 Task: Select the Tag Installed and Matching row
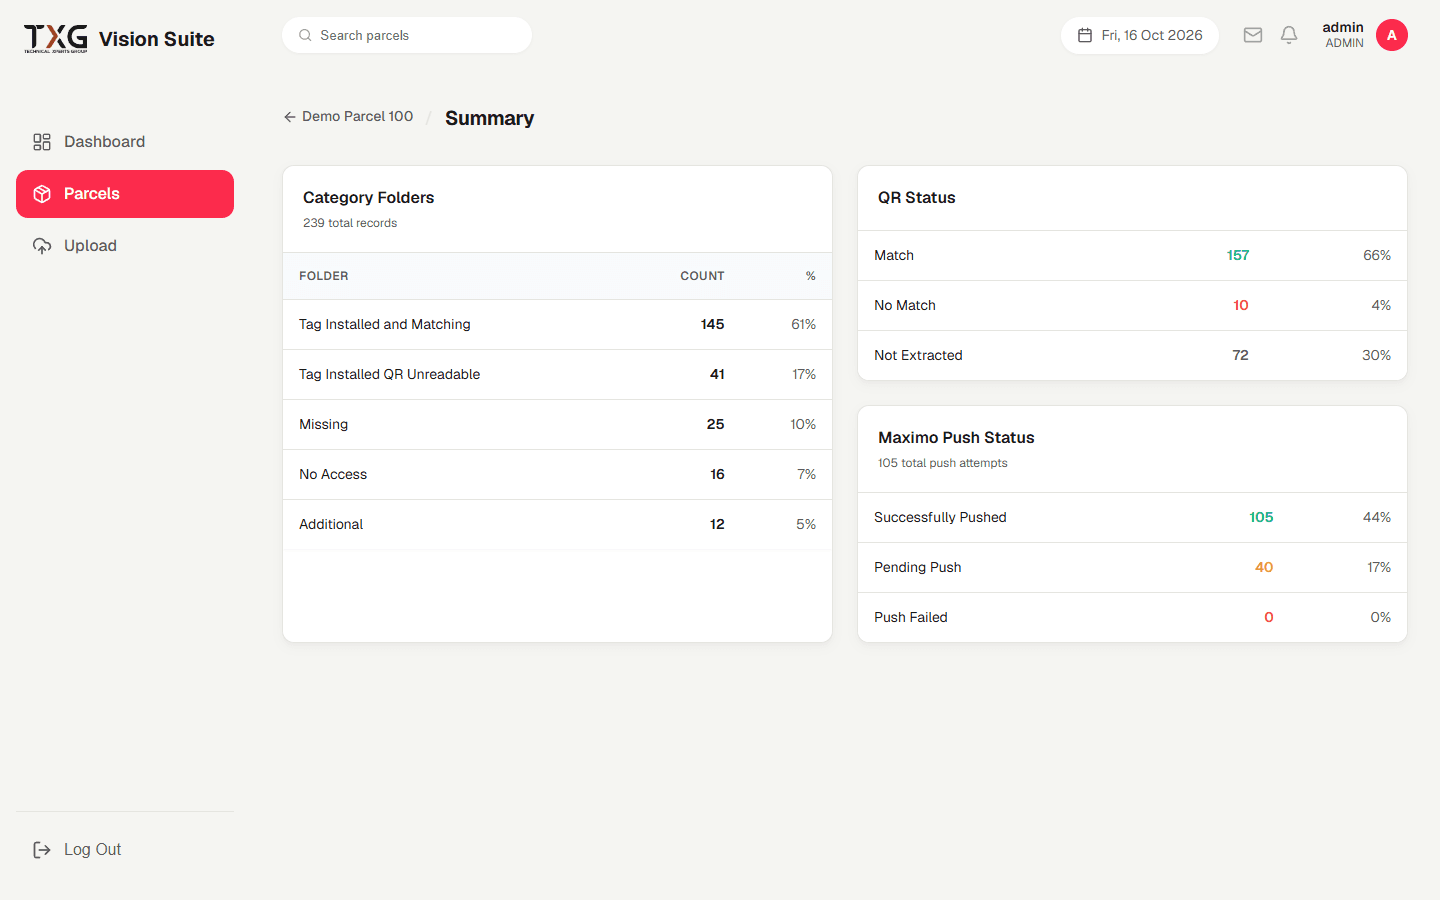(558, 325)
